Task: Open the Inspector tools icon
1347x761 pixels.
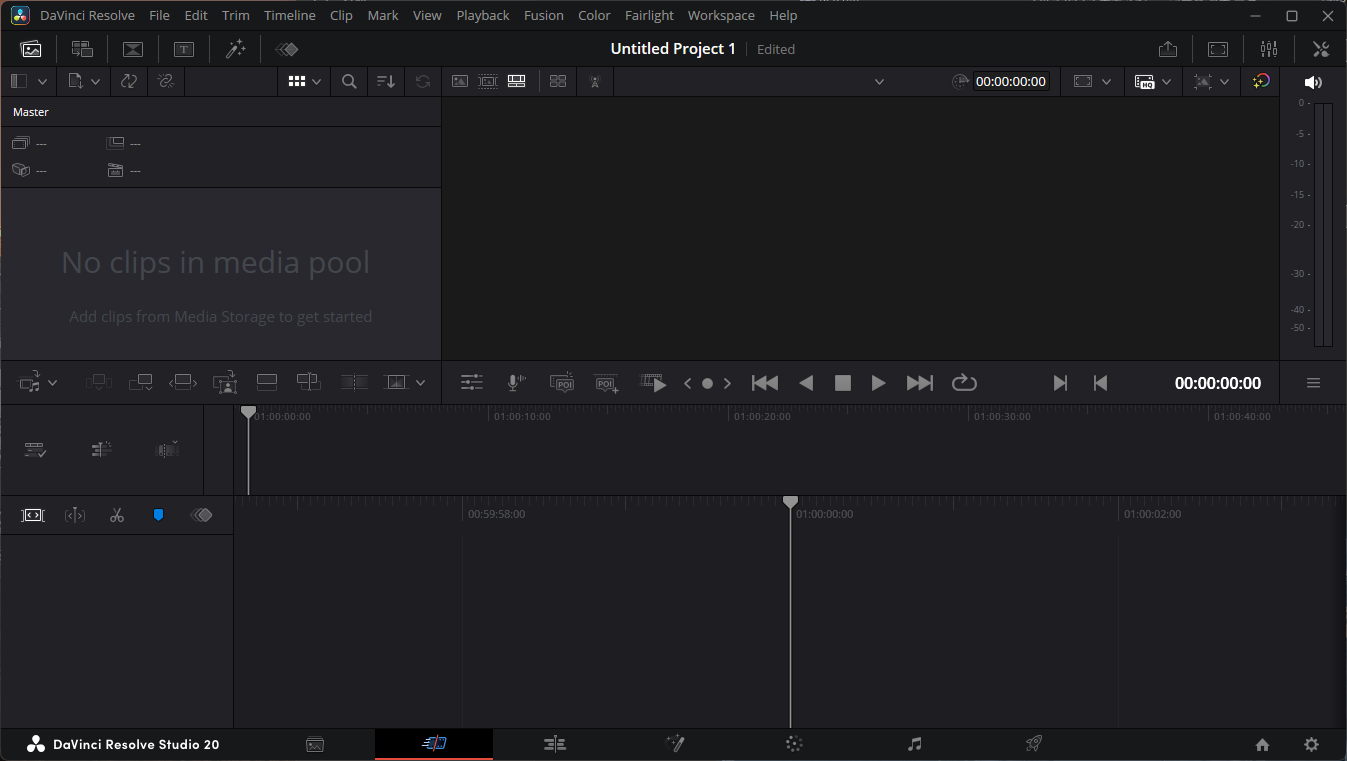Action: point(1320,49)
